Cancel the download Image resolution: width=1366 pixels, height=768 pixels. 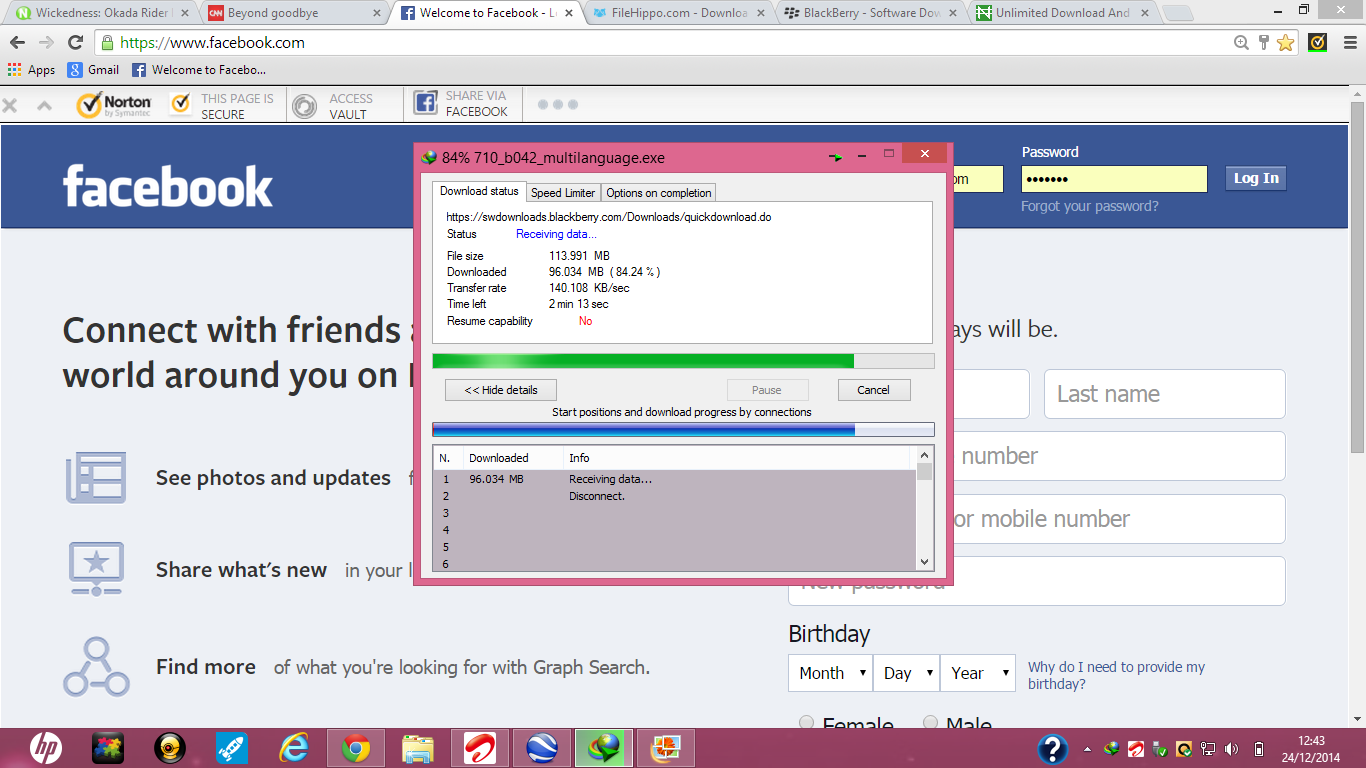(x=873, y=390)
